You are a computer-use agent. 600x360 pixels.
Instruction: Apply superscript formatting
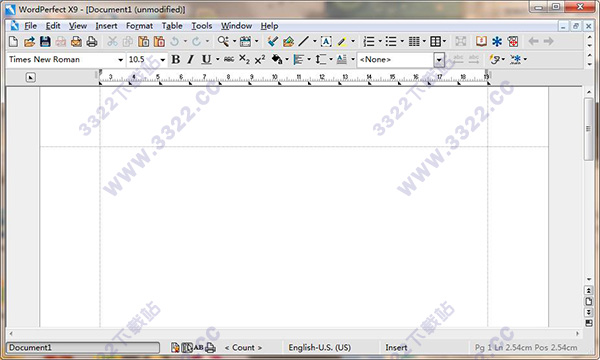[x=260, y=59]
